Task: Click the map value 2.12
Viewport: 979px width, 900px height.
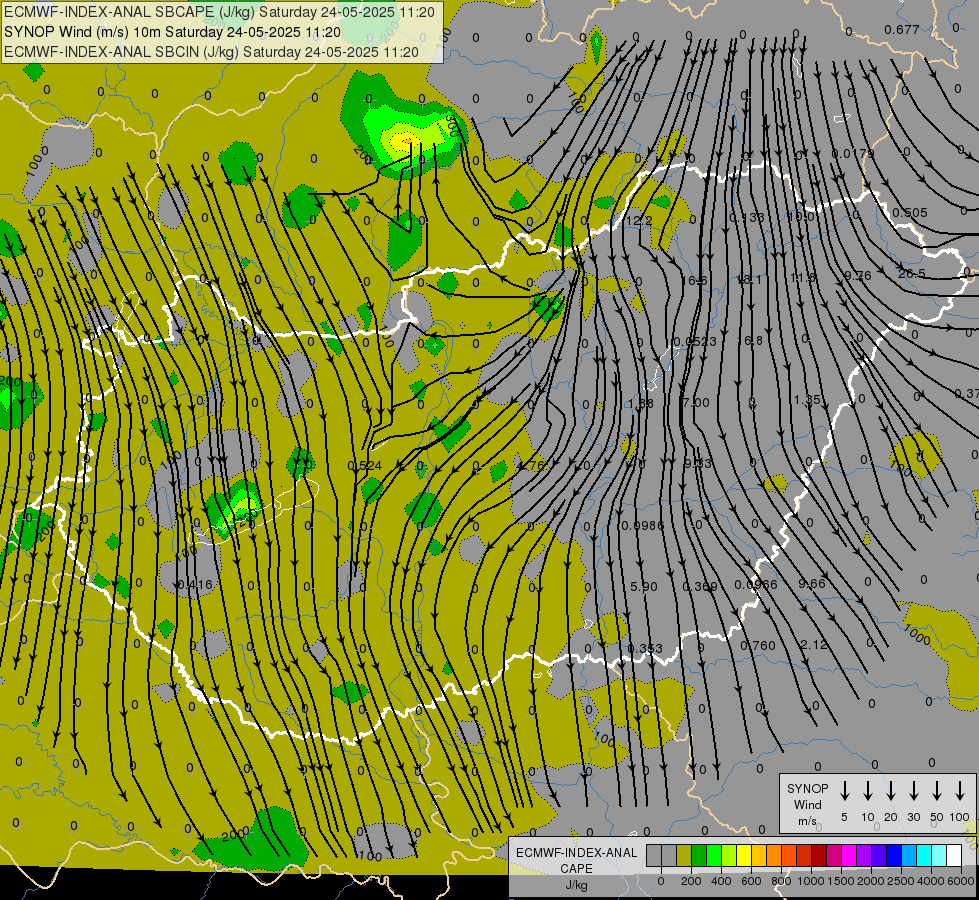Action: tap(814, 645)
